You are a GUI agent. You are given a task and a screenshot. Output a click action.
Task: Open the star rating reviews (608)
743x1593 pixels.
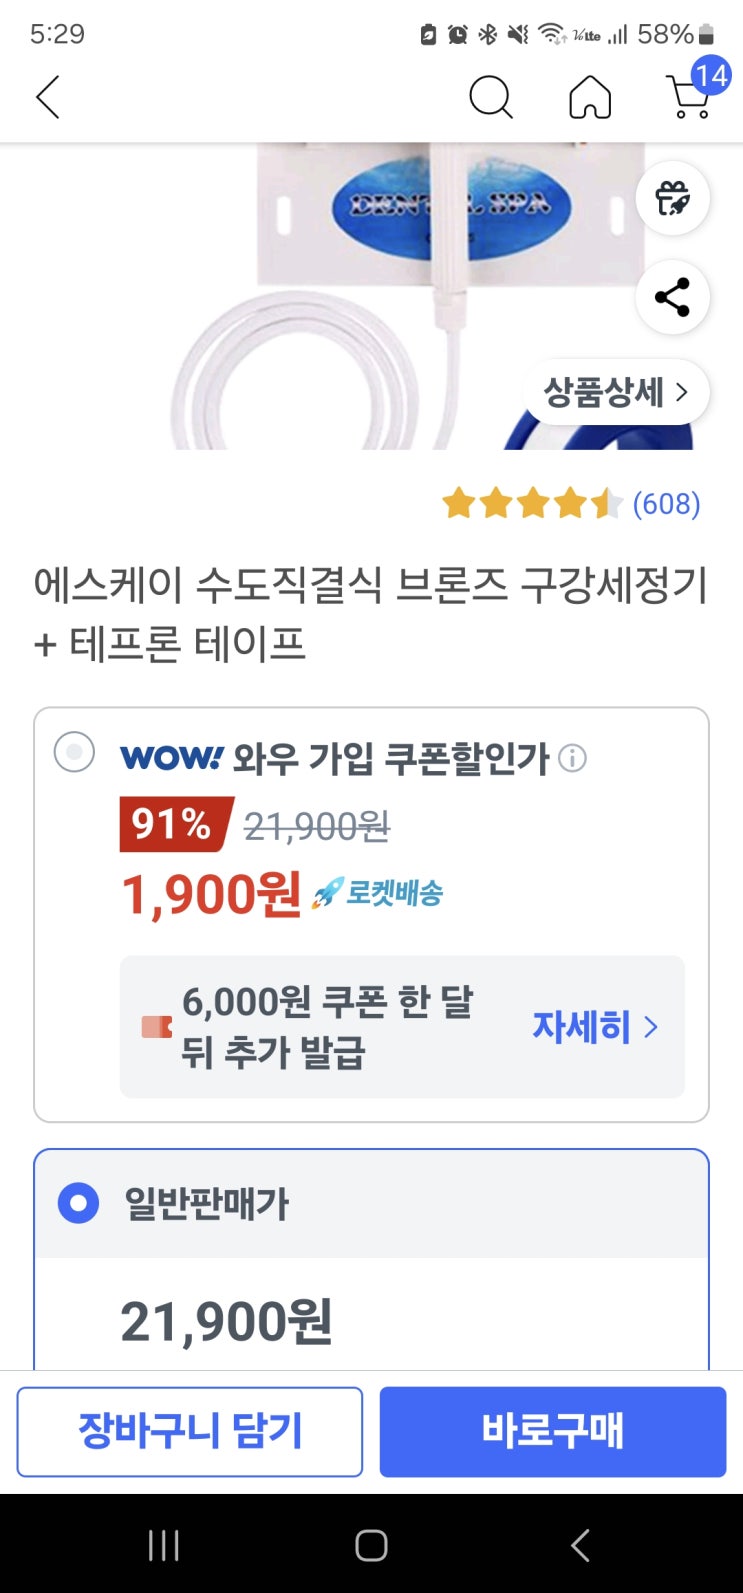(570, 503)
